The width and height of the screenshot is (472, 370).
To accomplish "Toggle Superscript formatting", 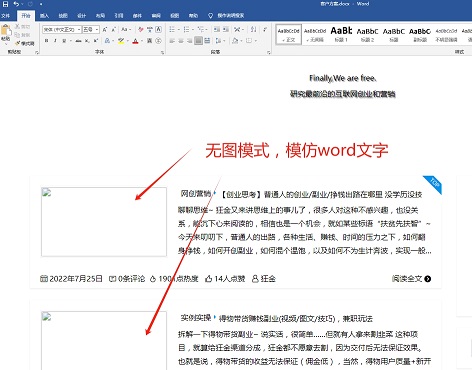I will click(96, 41).
